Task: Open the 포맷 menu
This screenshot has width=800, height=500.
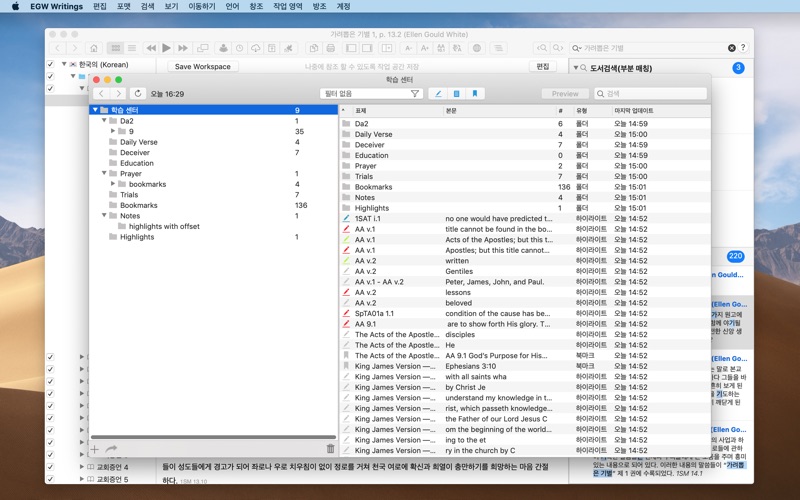Action: (x=123, y=6)
